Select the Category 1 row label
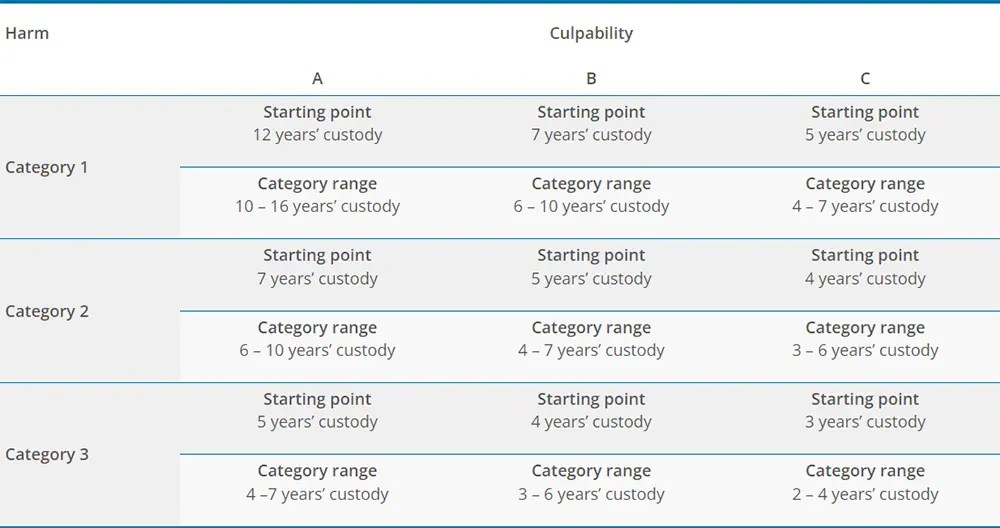1000x528 pixels. (x=47, y=167)
